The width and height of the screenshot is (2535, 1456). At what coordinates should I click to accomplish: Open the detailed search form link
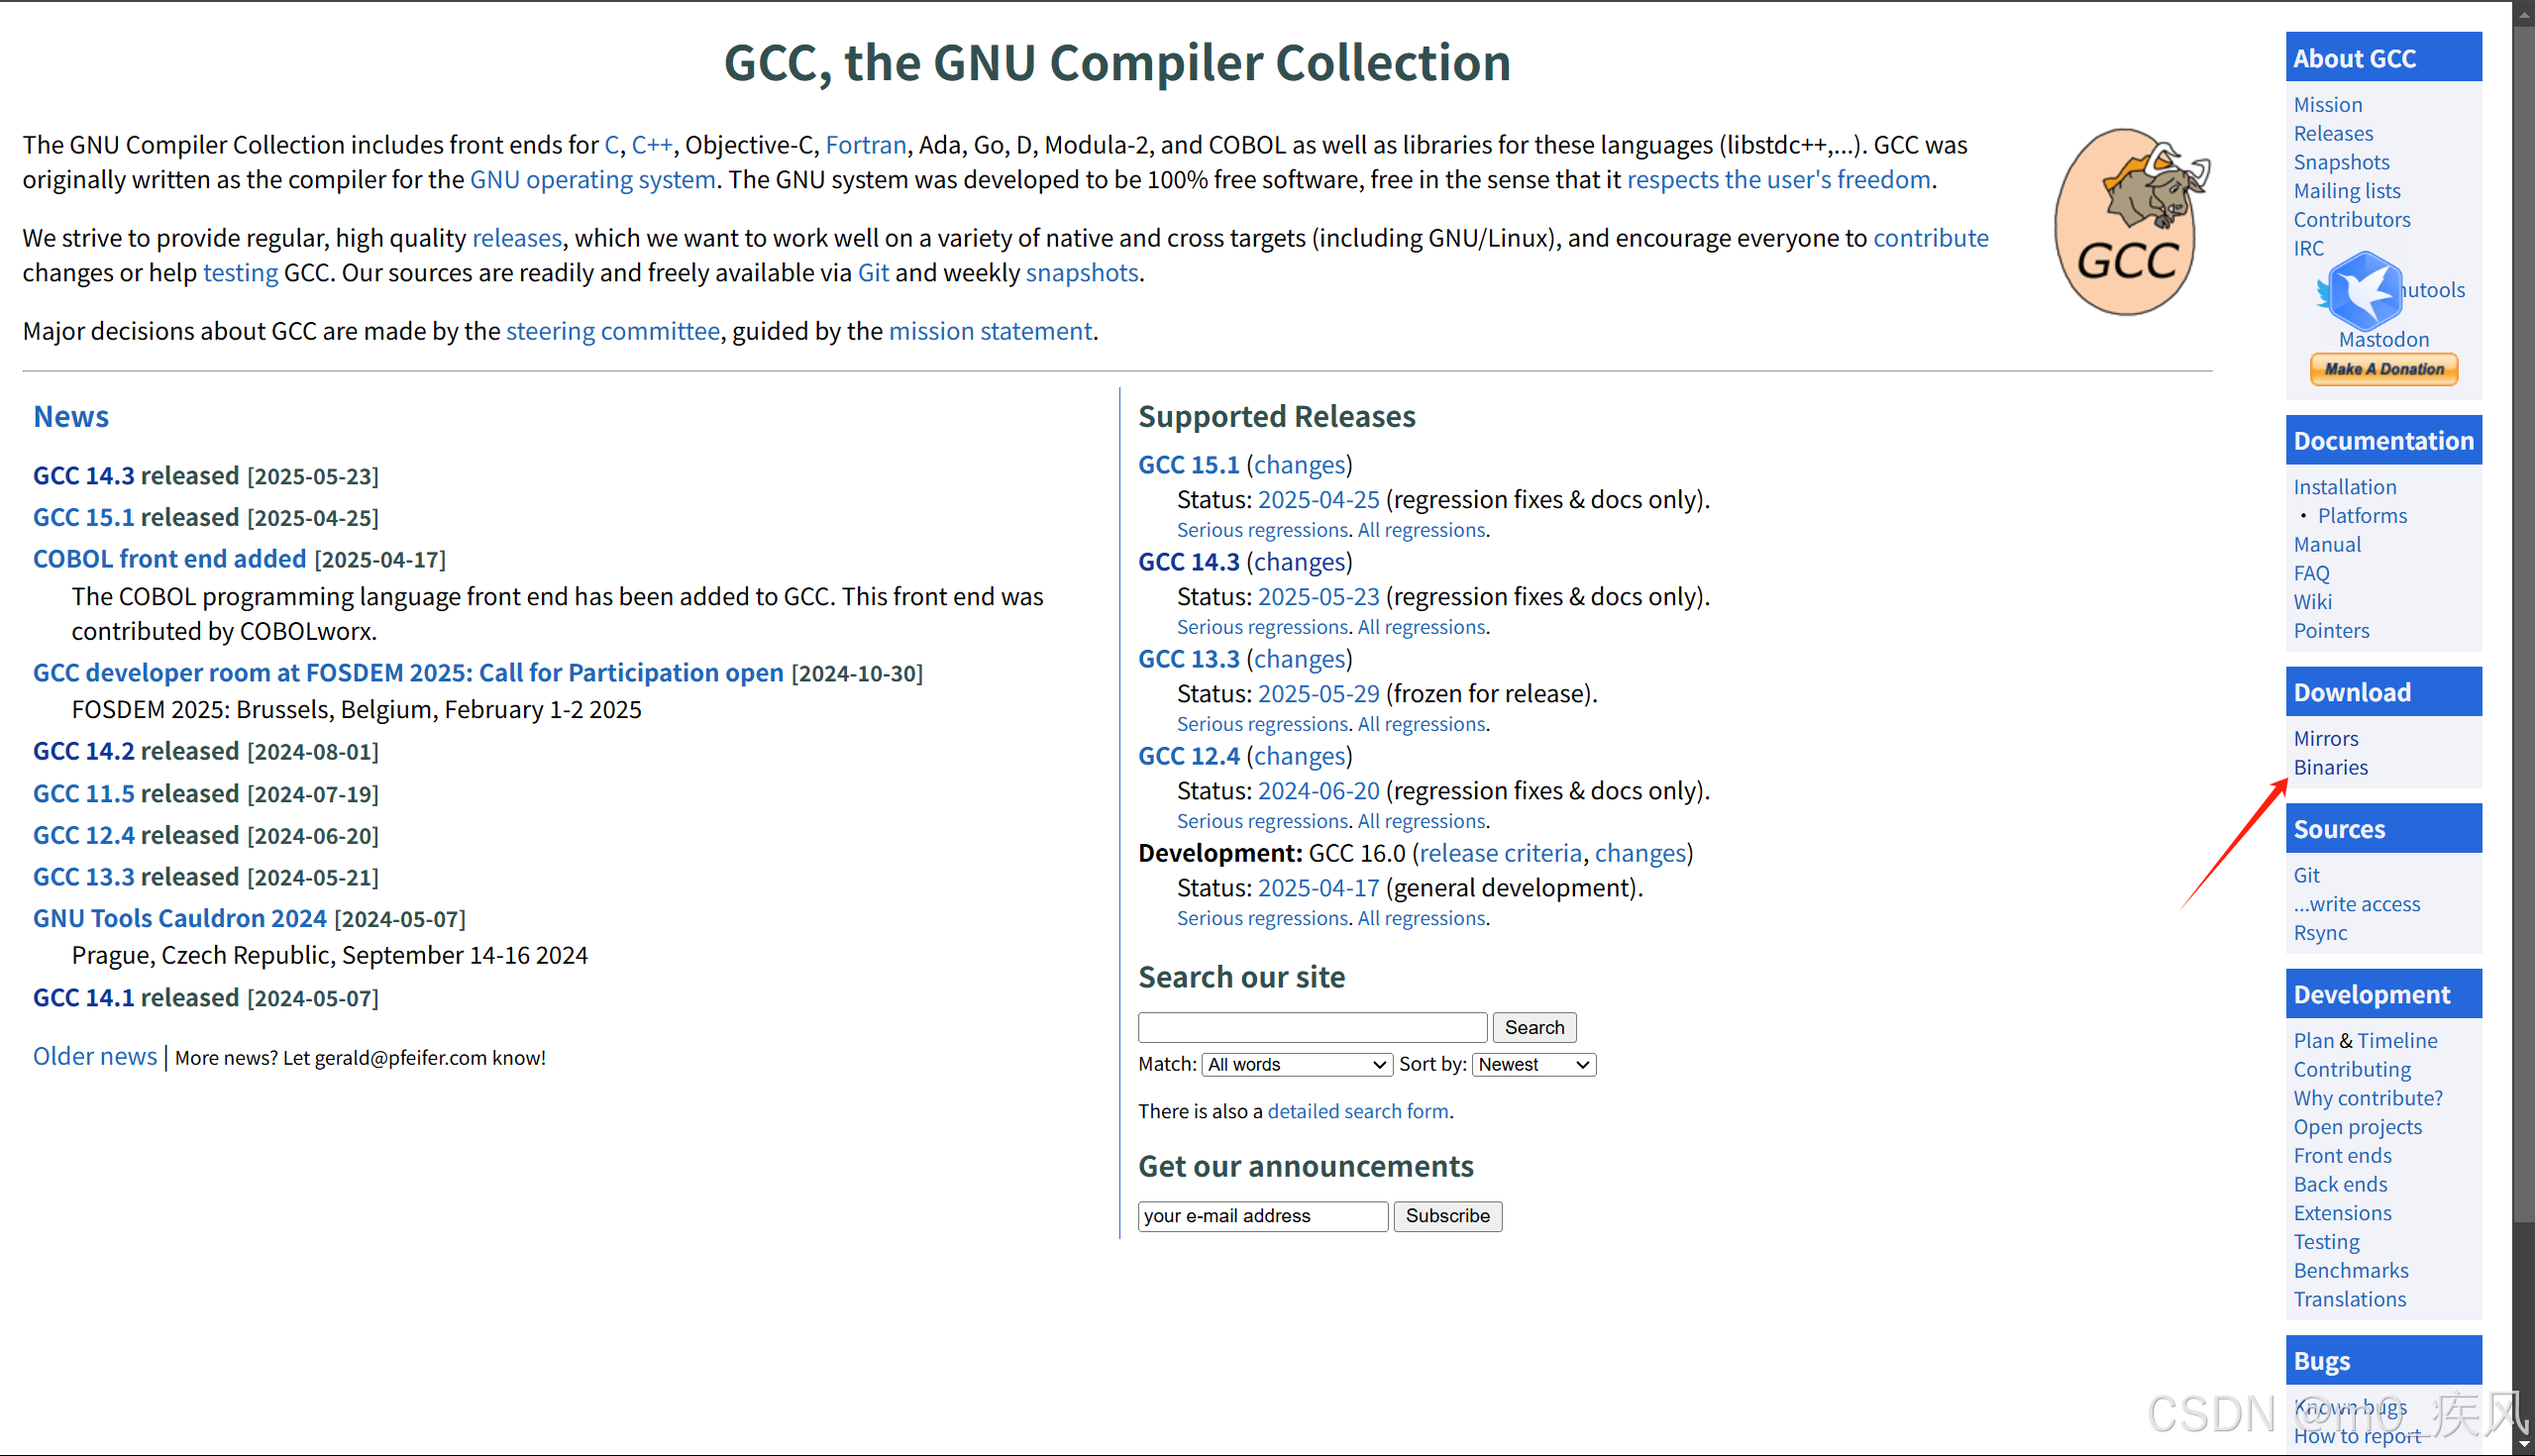[1358, 1111]
